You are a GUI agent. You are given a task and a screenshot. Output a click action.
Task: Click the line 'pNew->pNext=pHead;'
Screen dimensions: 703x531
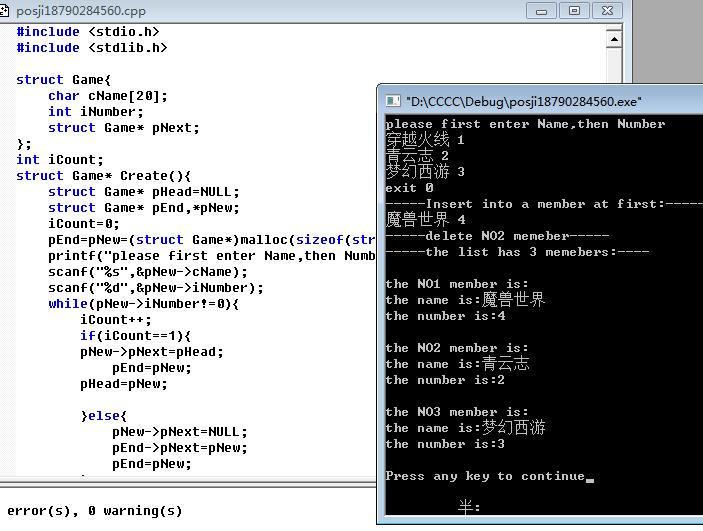(x=152, y=352)
